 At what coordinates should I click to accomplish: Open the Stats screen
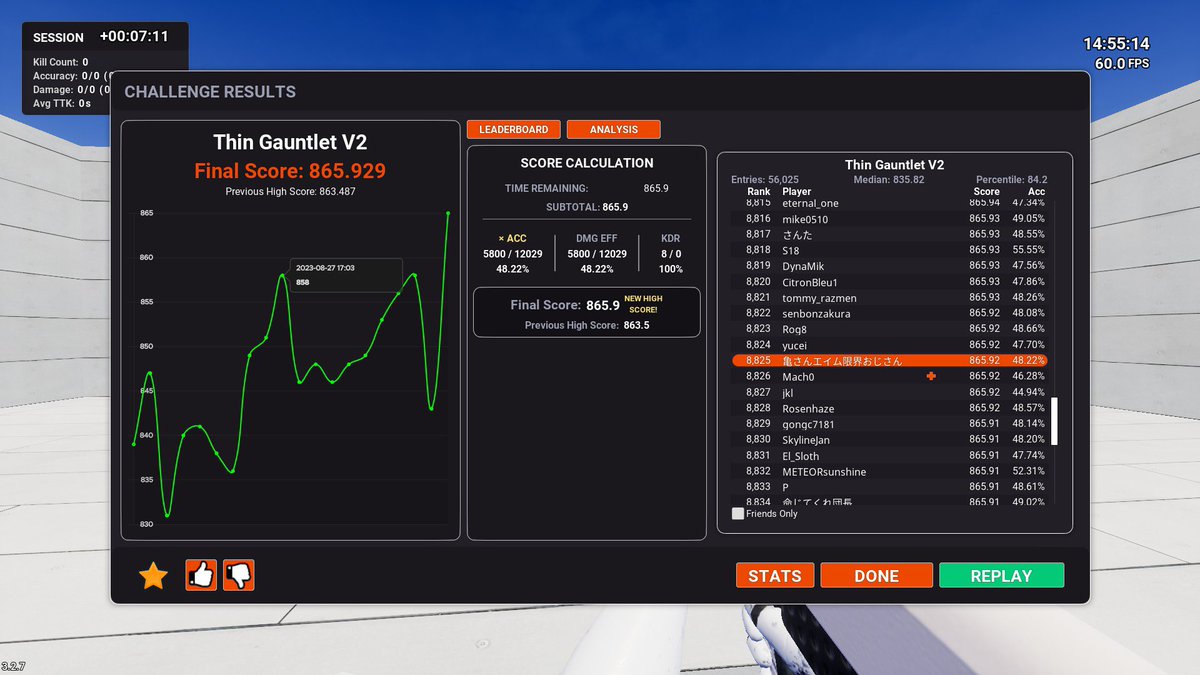(775, 575)
